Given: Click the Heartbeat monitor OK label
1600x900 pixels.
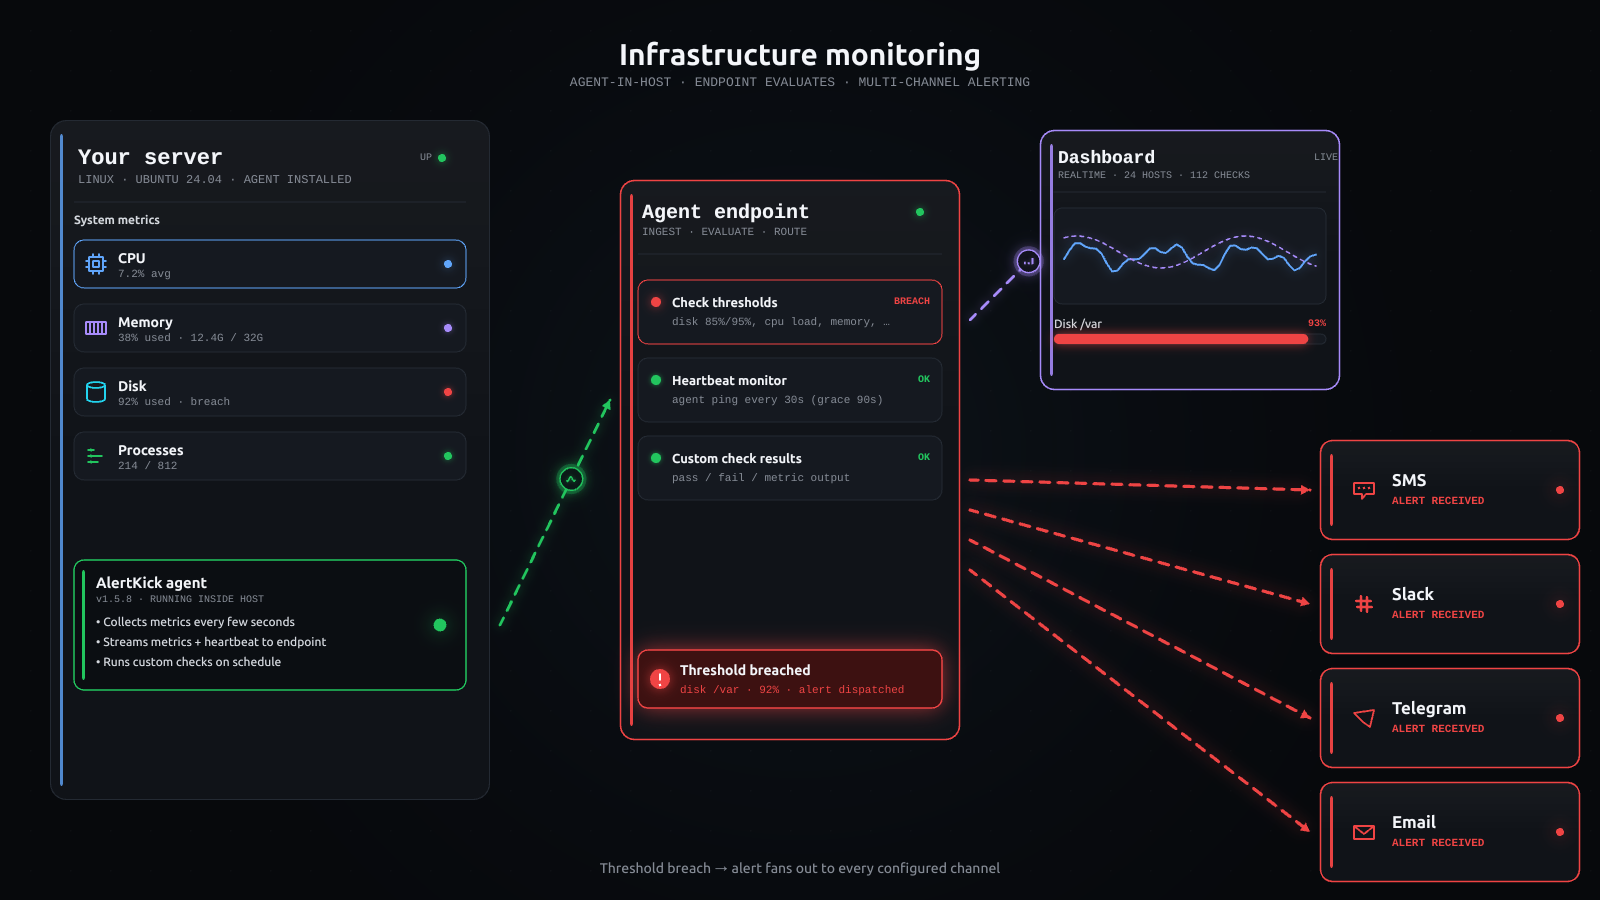Looking at the screenshot, I should [x=924, y=379].
